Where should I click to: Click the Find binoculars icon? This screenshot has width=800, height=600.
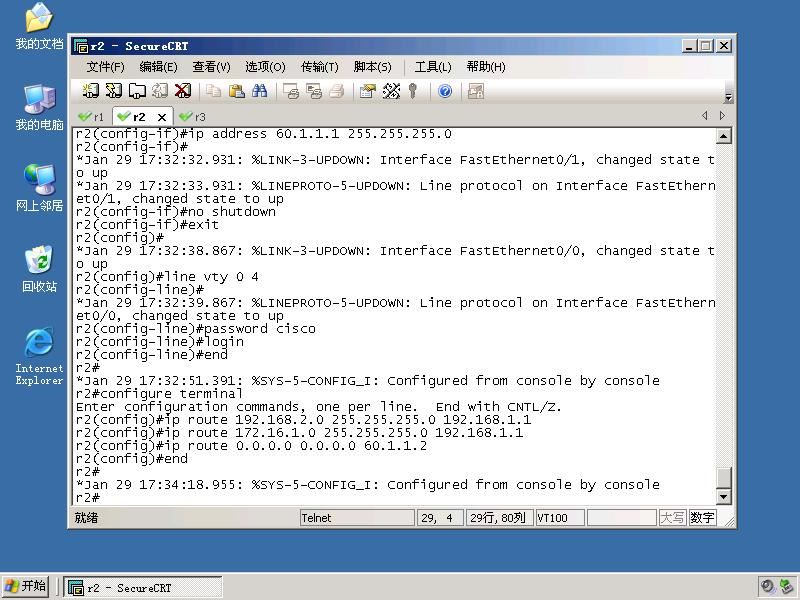tap(259, 91)
